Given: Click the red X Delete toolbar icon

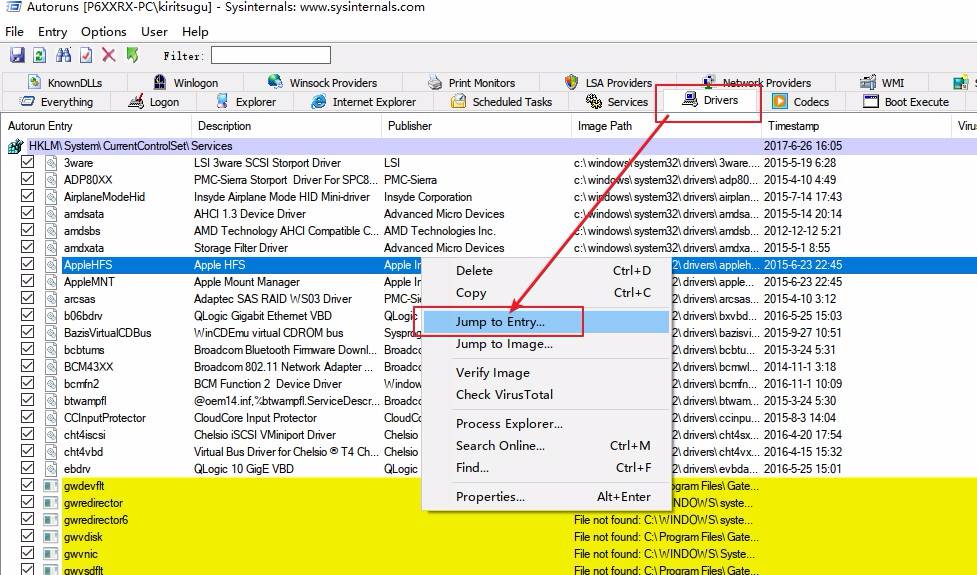Looking at the screenshot, I should tap(108, 55).
